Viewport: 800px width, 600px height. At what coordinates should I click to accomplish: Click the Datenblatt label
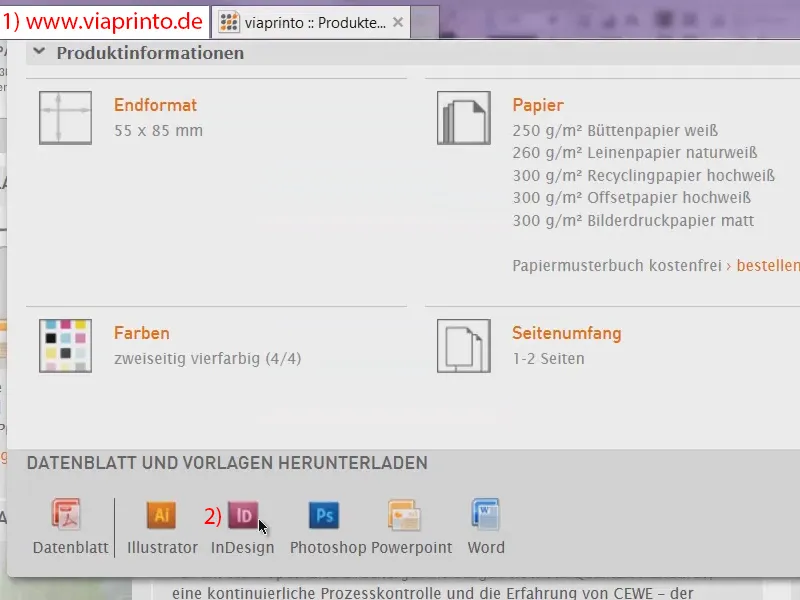tap(70, 547)
